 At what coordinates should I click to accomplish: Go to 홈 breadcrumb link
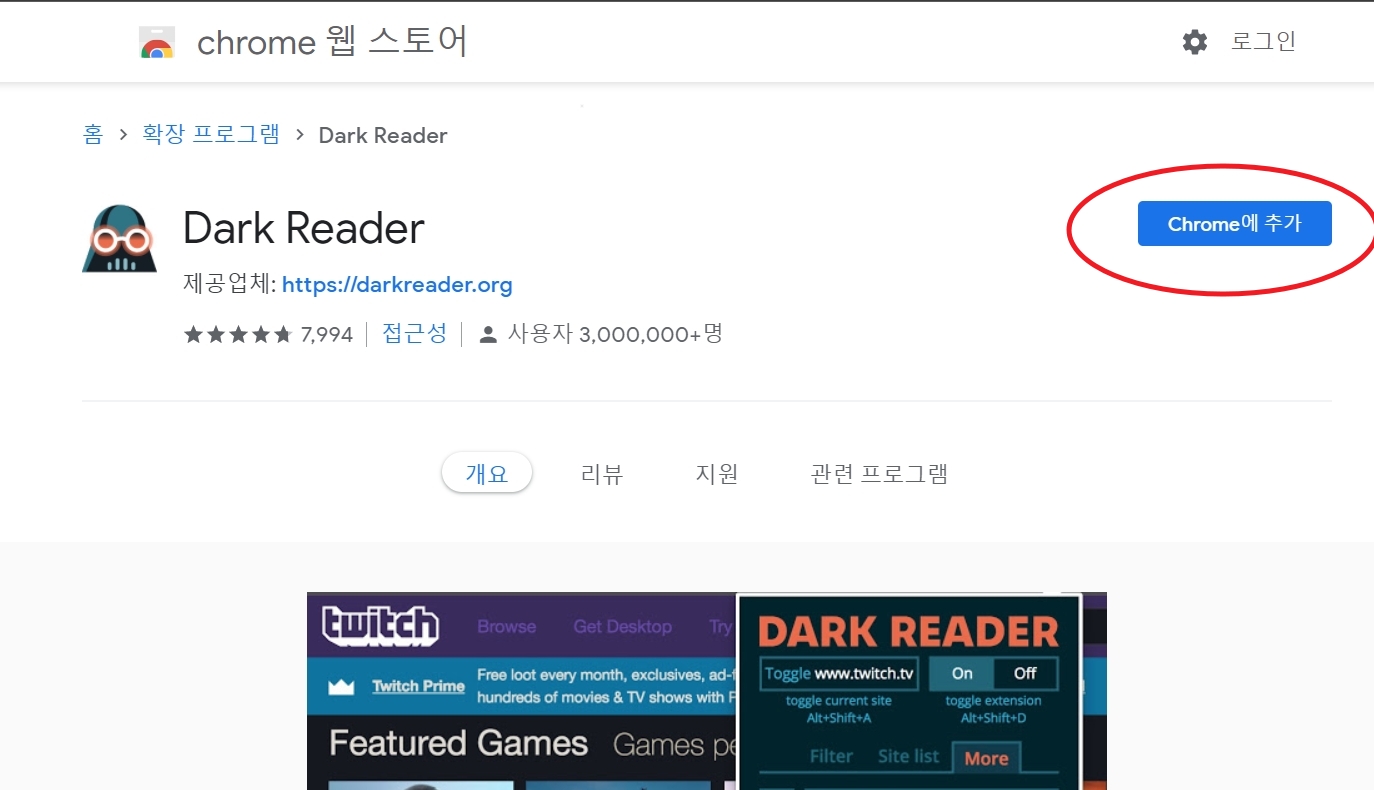93,135
